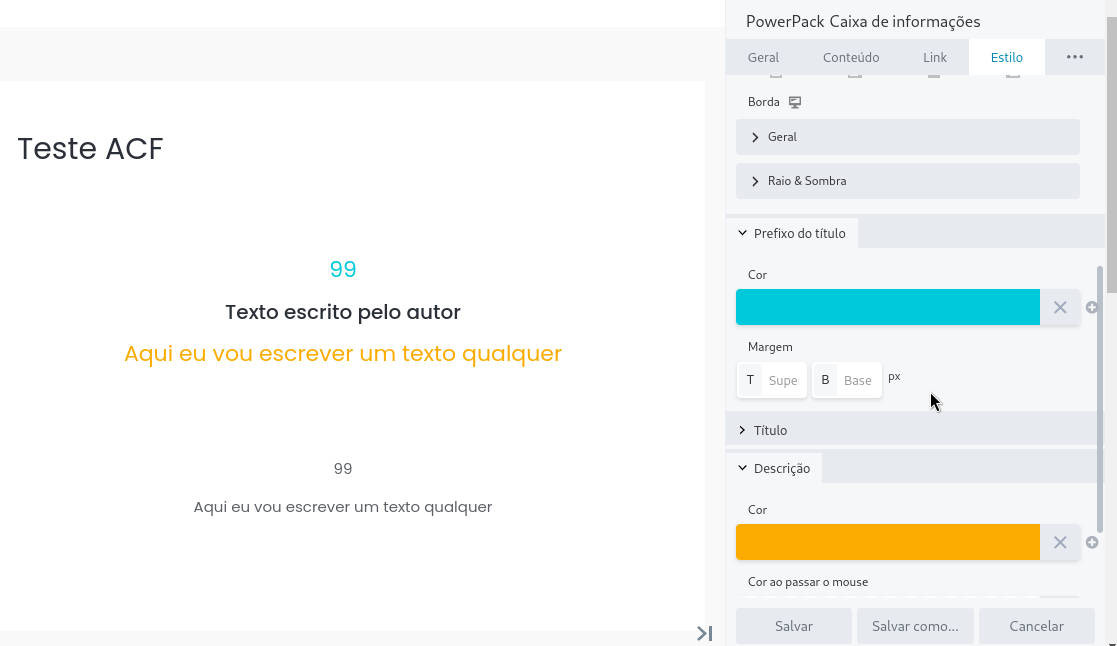Viewport: 1117px width, 646px height.
Task: Click plus icon beside the cyan color field
Action: pos(1091,307)
